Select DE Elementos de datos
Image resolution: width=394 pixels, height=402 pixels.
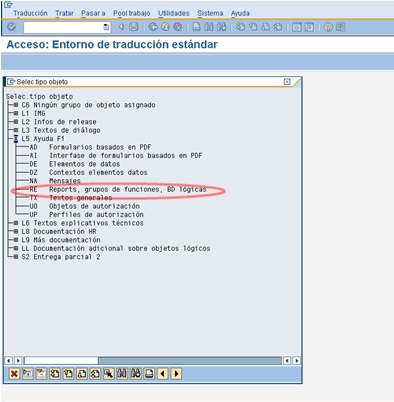click(x=75, y=164)
